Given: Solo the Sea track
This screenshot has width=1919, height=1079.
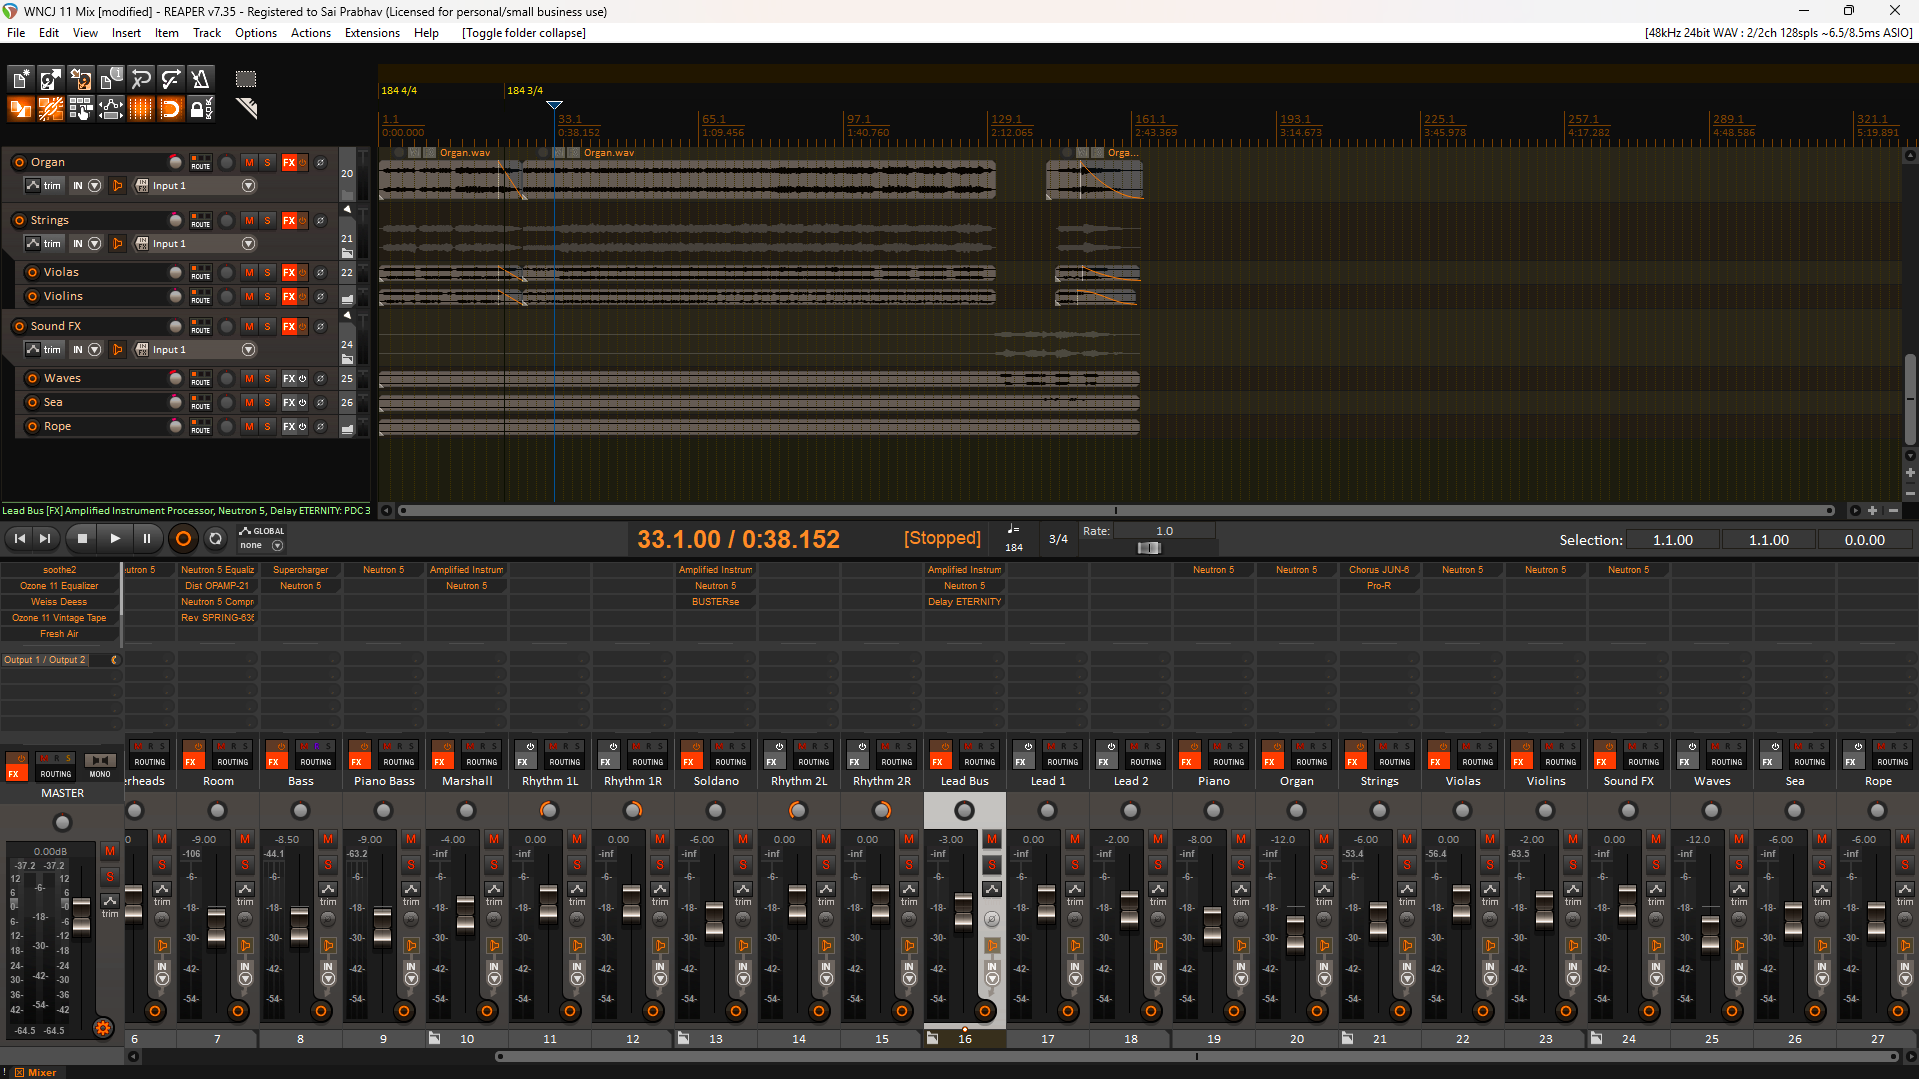Looking at the screenshot, I should [x=267, y=402].
